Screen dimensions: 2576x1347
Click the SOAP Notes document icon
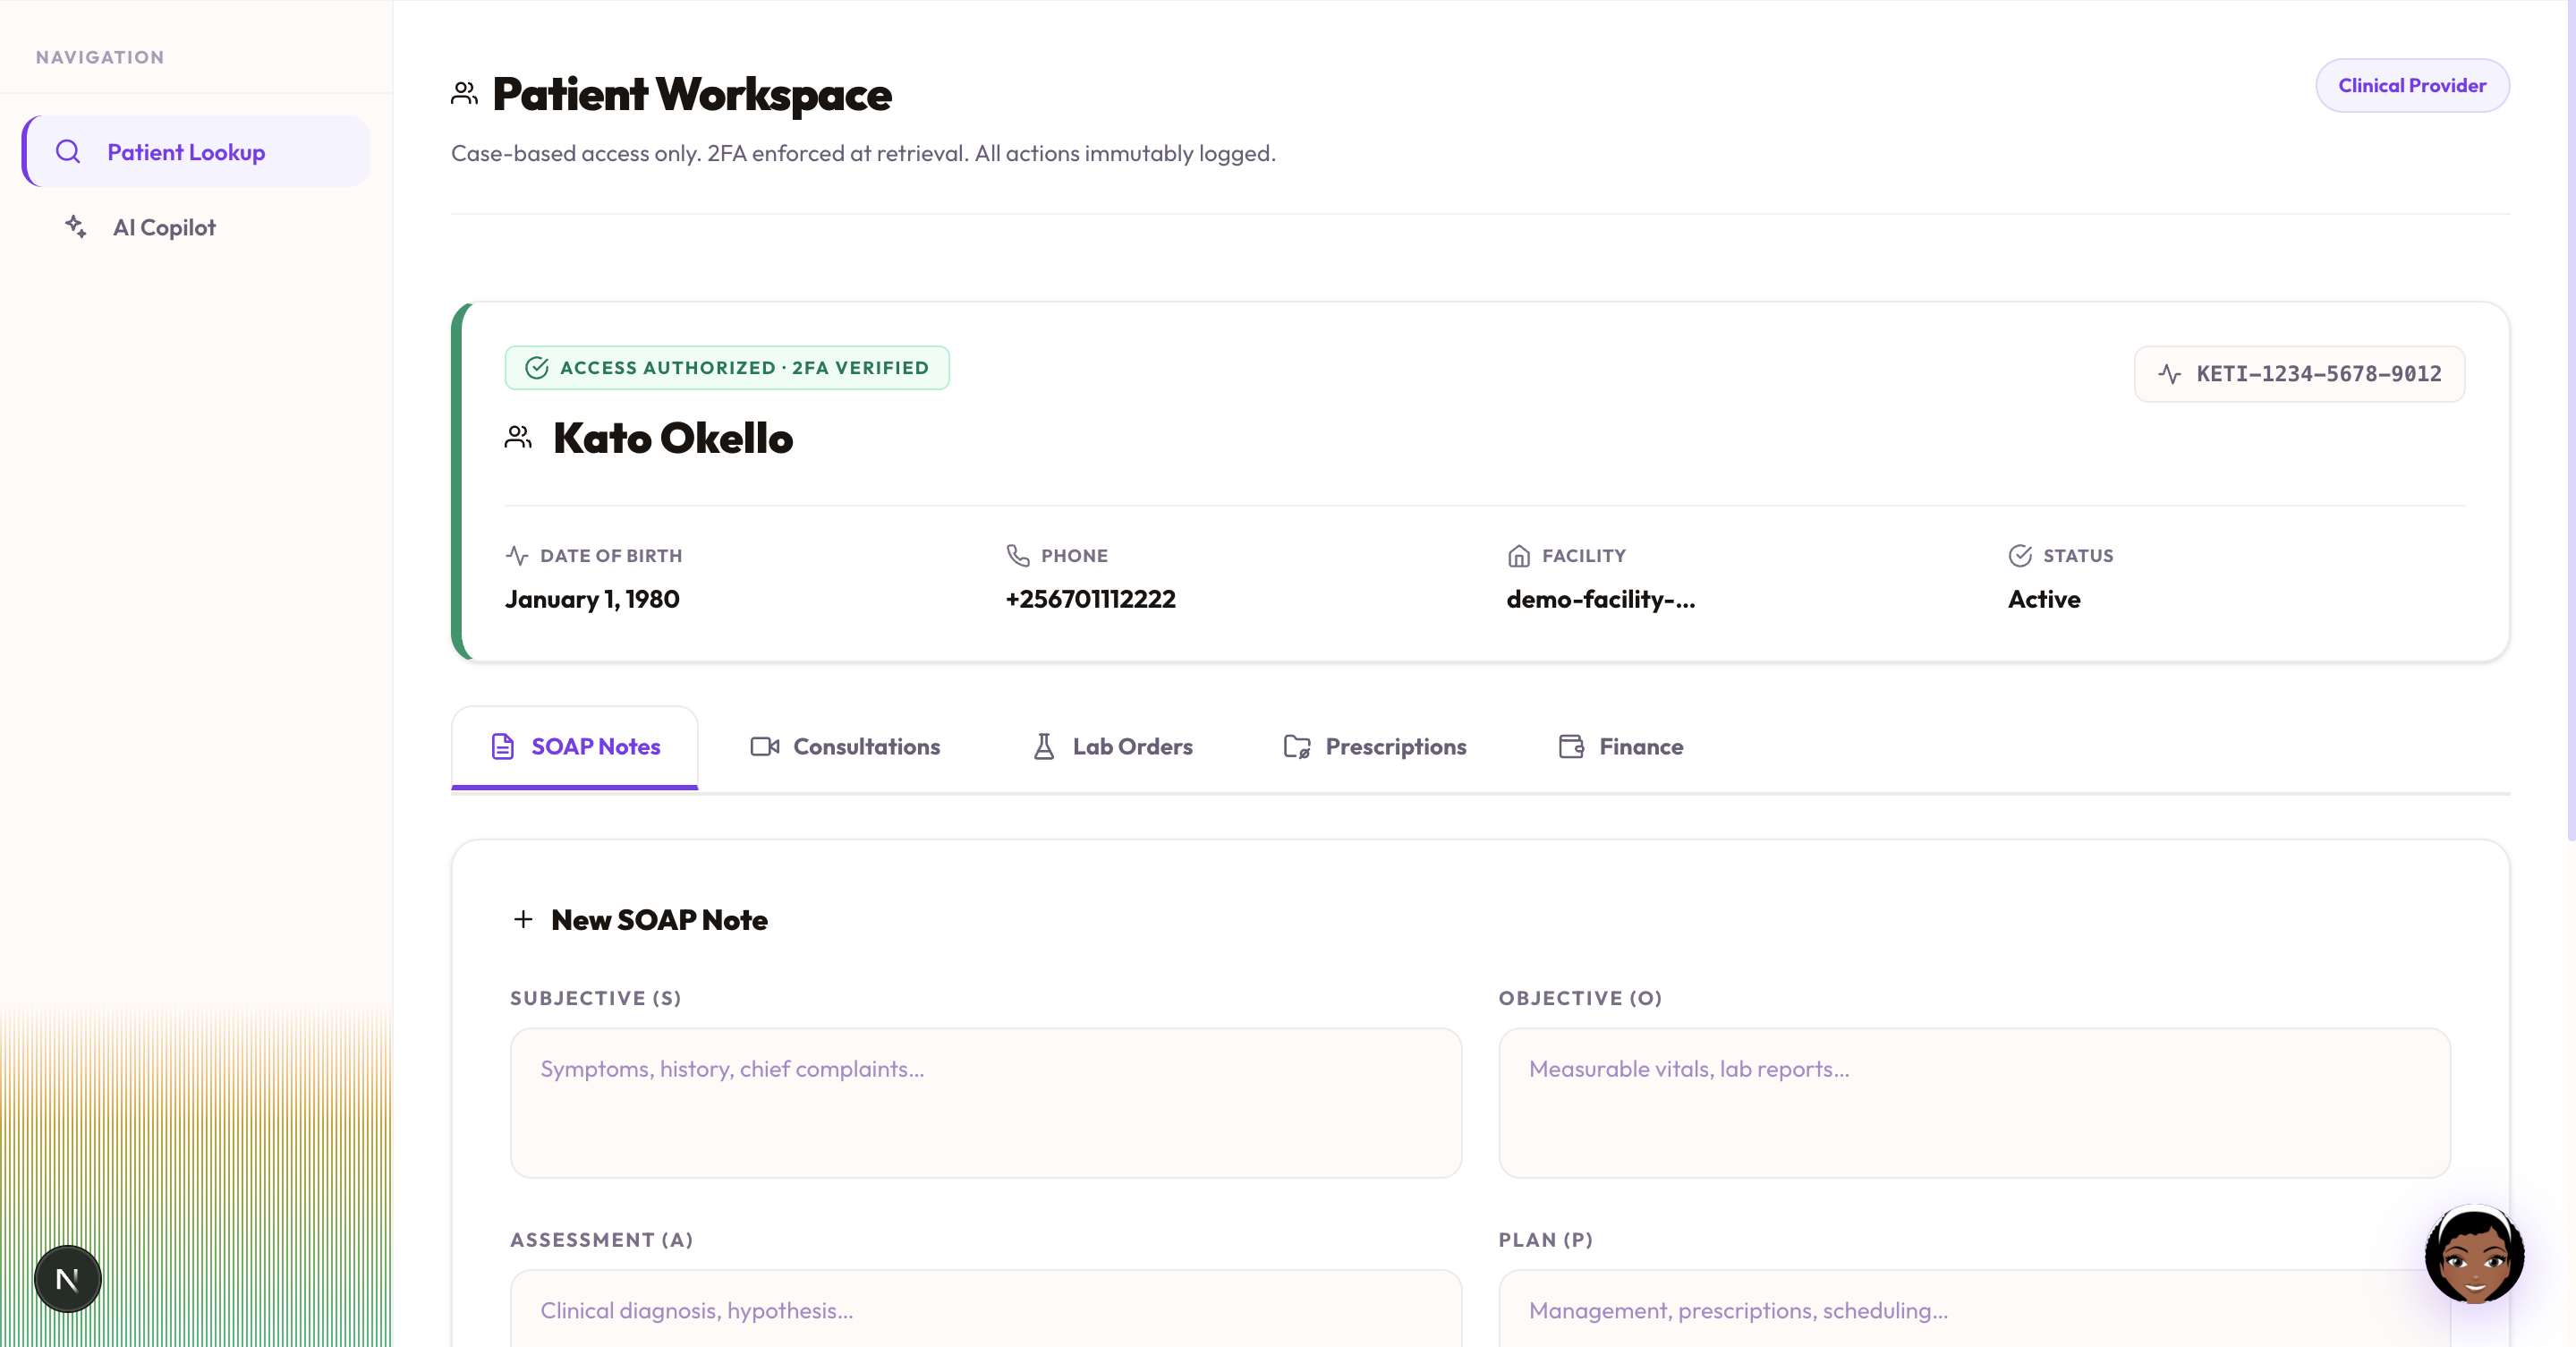pos(503,746)
